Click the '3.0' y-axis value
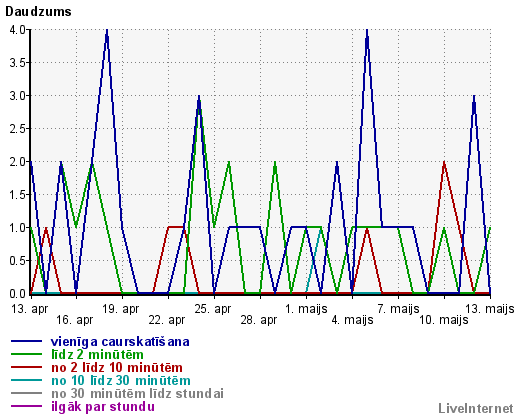This screenshot has height=418, width=520. (x=17, y=96)
